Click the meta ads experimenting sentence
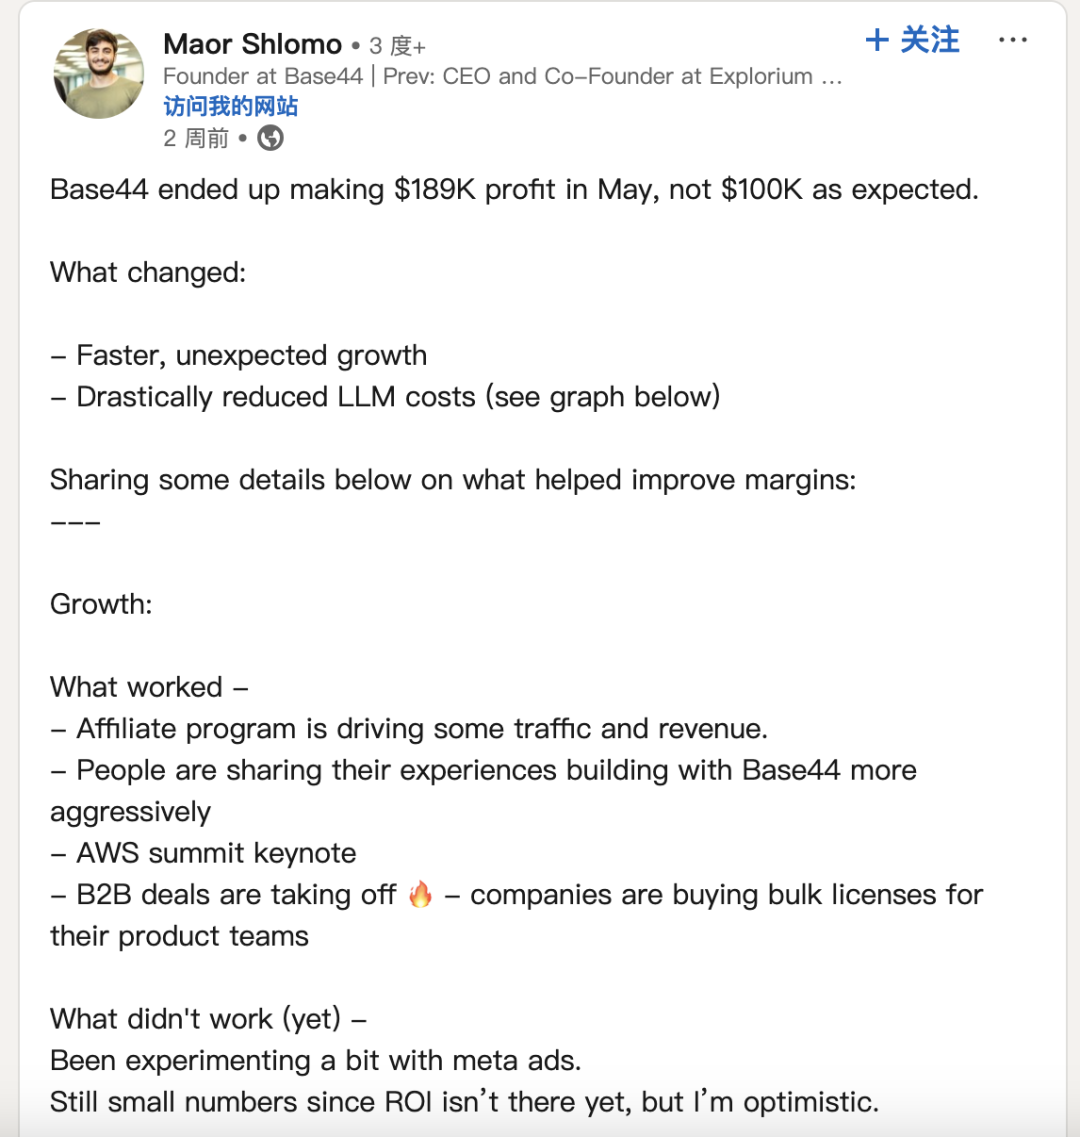The height and width of the screenshot is (1137, 1080). 316,1061
